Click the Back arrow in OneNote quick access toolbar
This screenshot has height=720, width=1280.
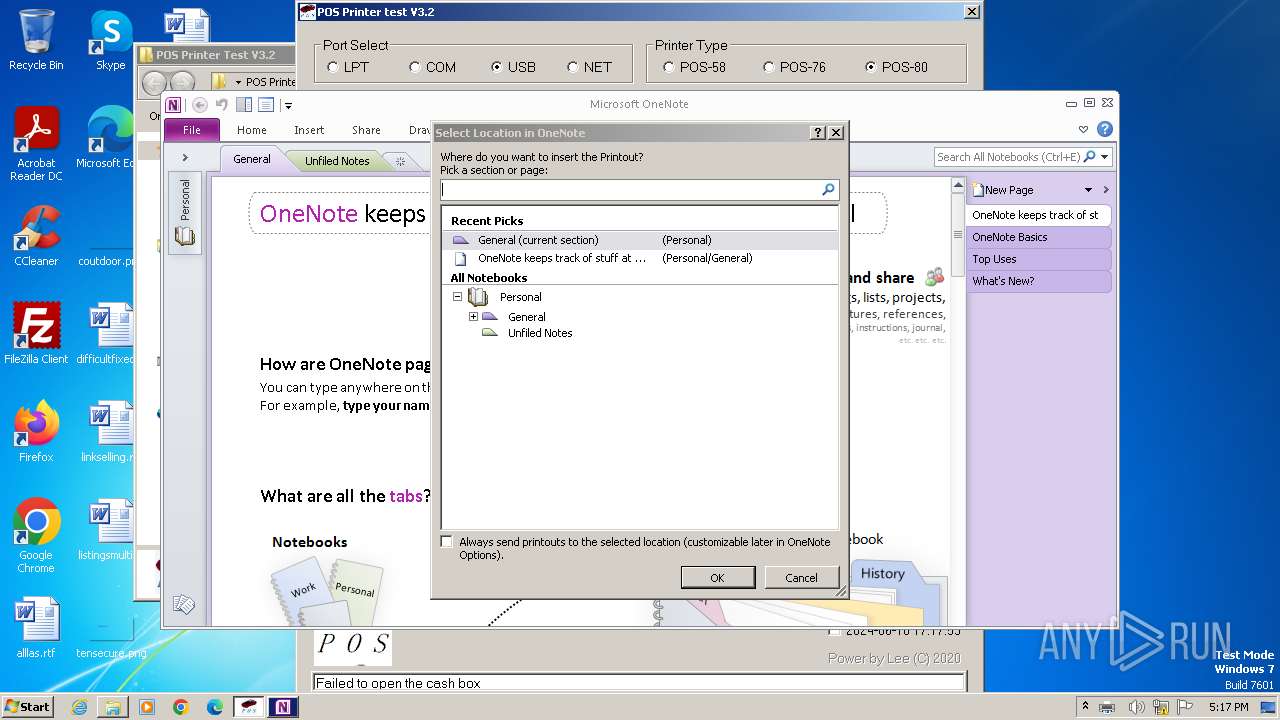[x=200, y=104]
